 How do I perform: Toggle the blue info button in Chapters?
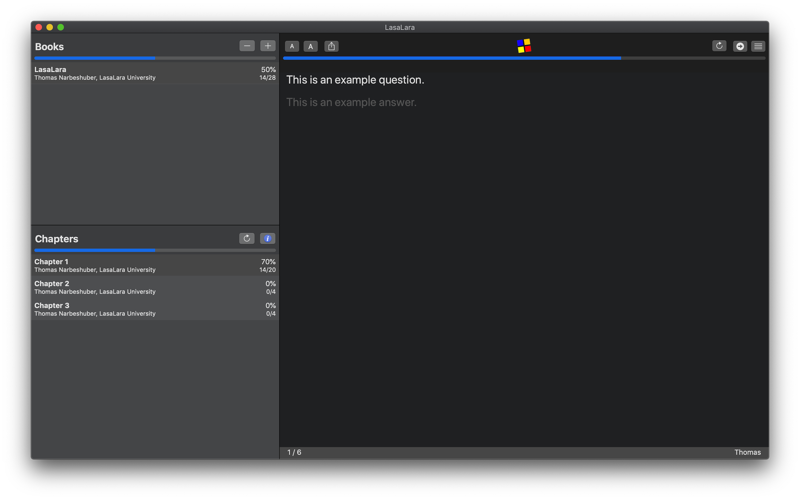point(268,238)
